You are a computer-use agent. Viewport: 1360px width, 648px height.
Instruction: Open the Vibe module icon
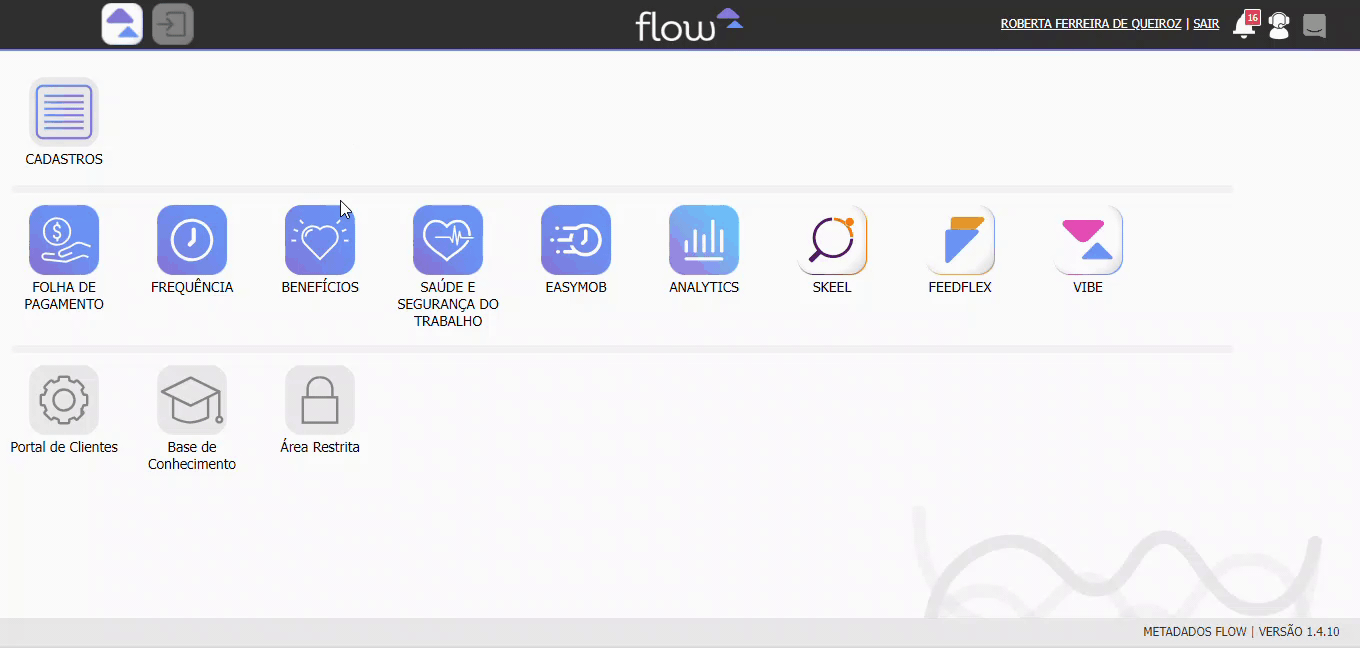(x=1088, y=240)
